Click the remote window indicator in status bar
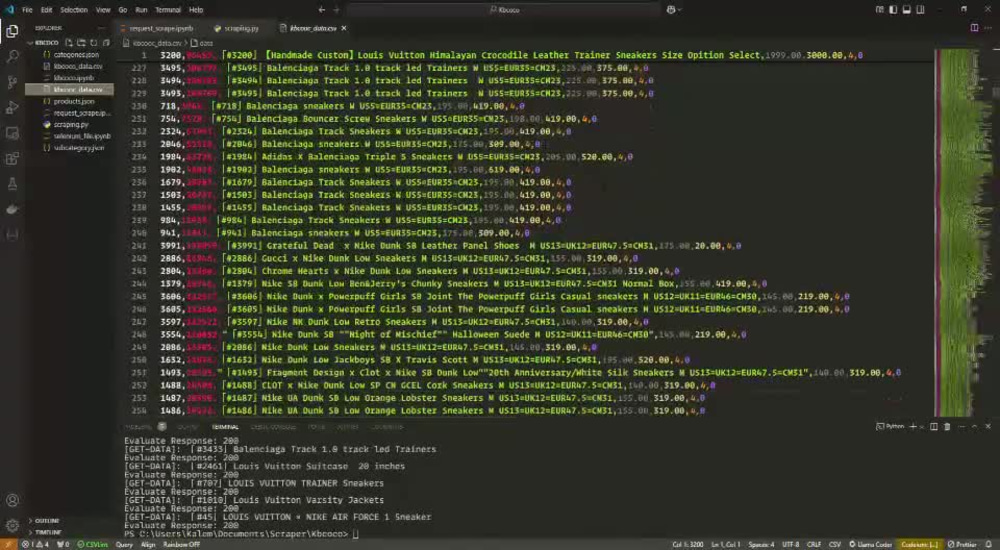The width and height of the screenshot is (1000, 550). pyautogui.click(x=8, y=544)
